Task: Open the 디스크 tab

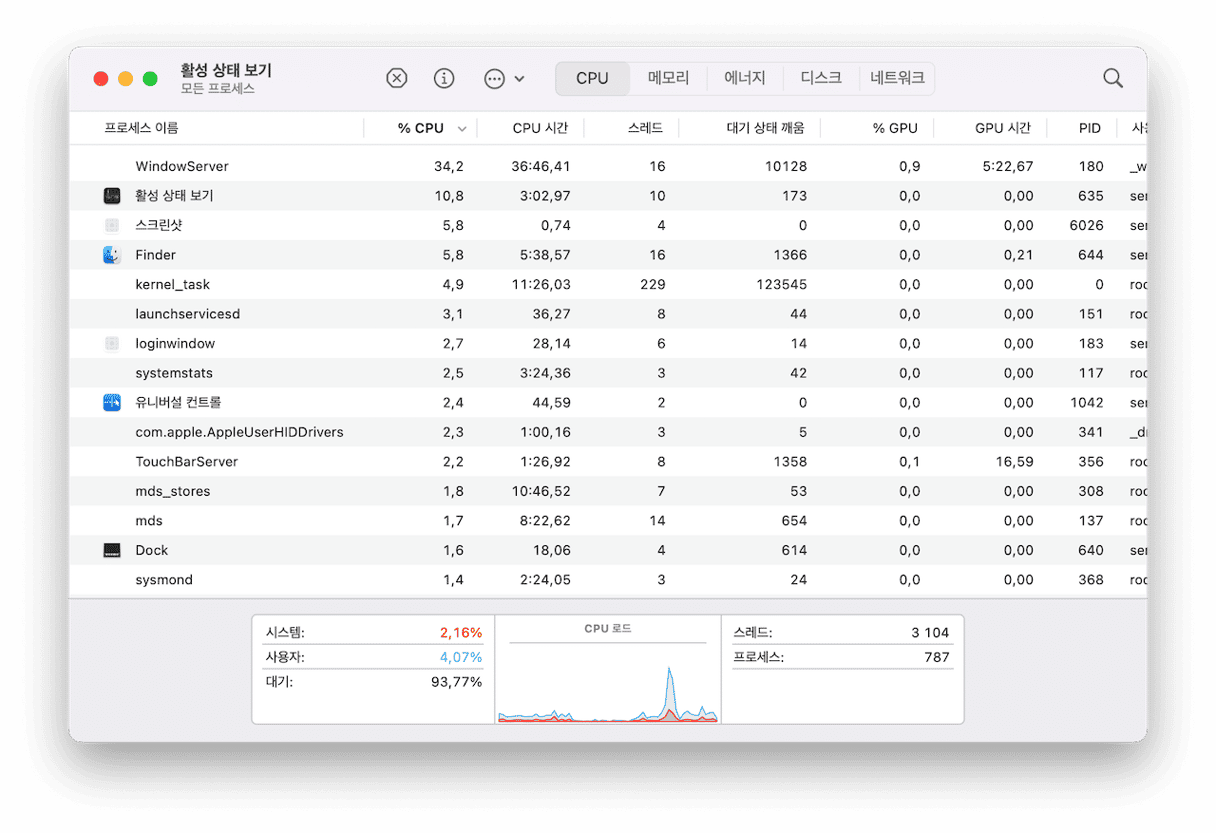Action: click(x=821, y=78)
